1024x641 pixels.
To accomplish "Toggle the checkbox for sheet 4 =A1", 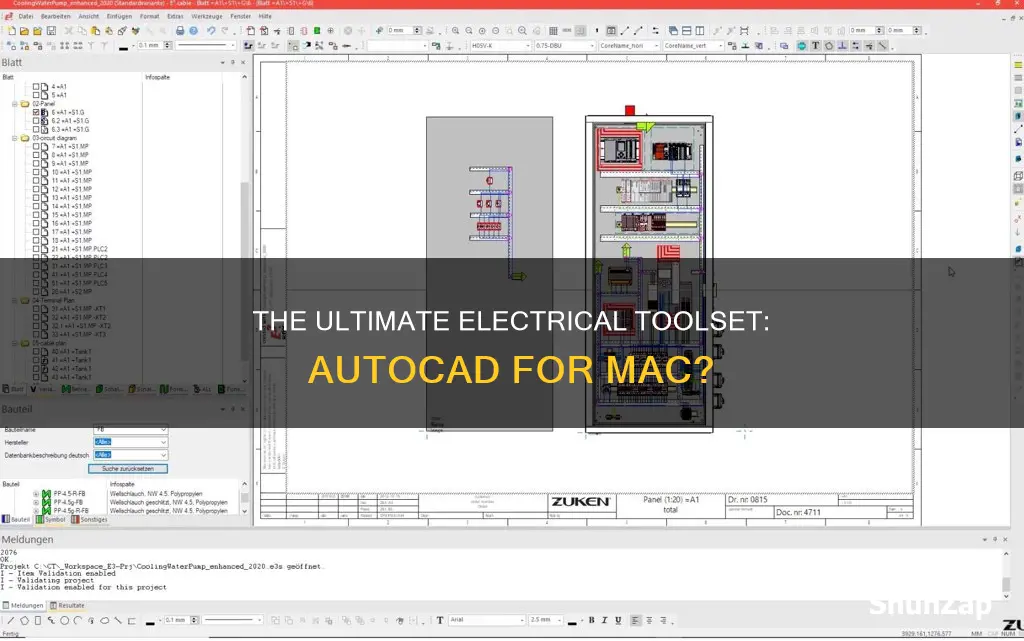I will pos(36,86).
